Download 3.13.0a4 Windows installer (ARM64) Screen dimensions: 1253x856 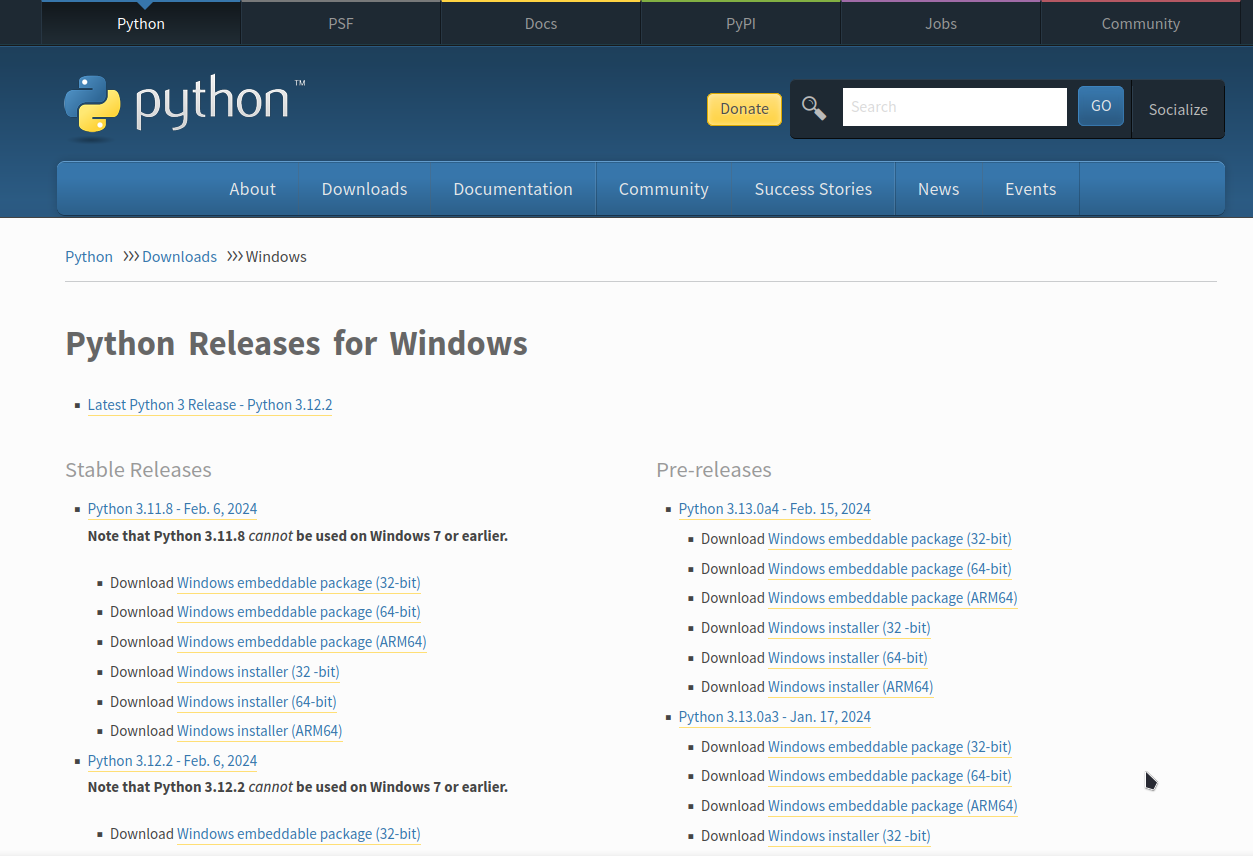click(x=850, y=687)
